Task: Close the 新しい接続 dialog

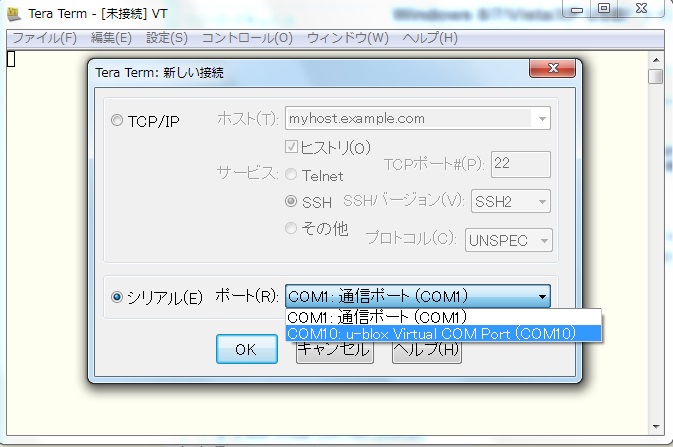Action: [552, 68]
